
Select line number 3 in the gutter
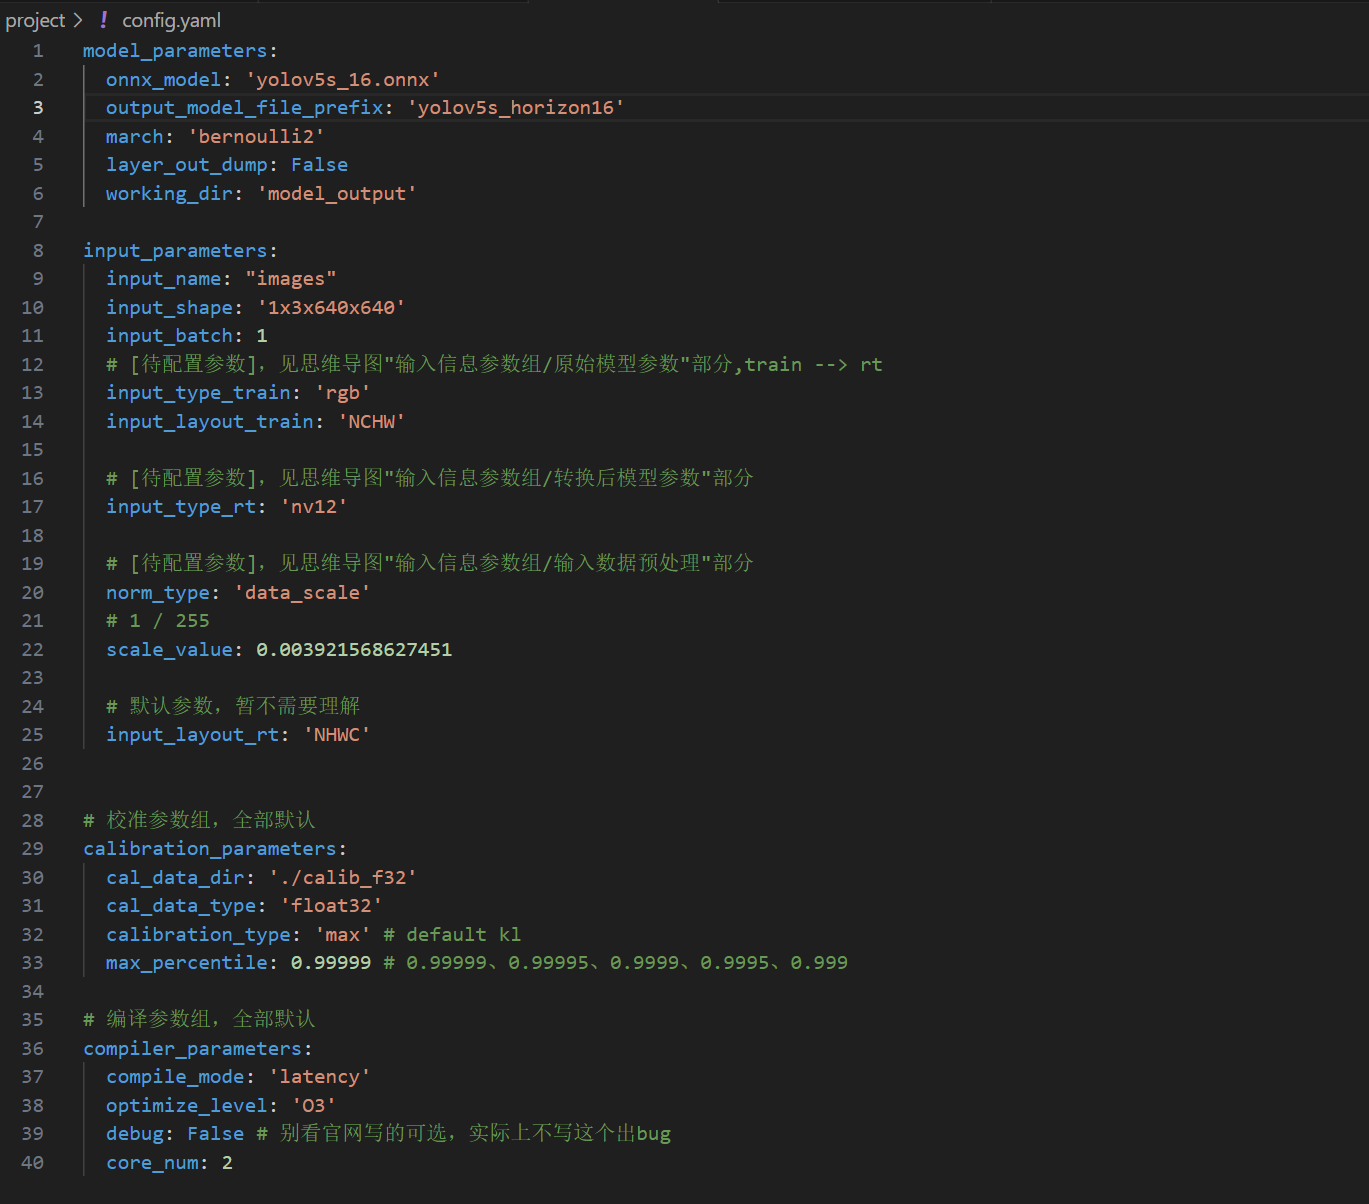(x=38, y=108)
